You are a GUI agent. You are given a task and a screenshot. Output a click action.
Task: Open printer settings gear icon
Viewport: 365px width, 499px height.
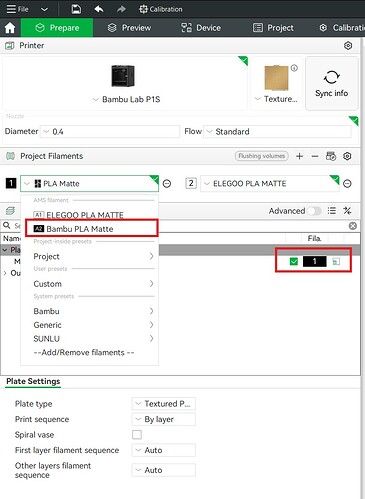click(348, 45)
